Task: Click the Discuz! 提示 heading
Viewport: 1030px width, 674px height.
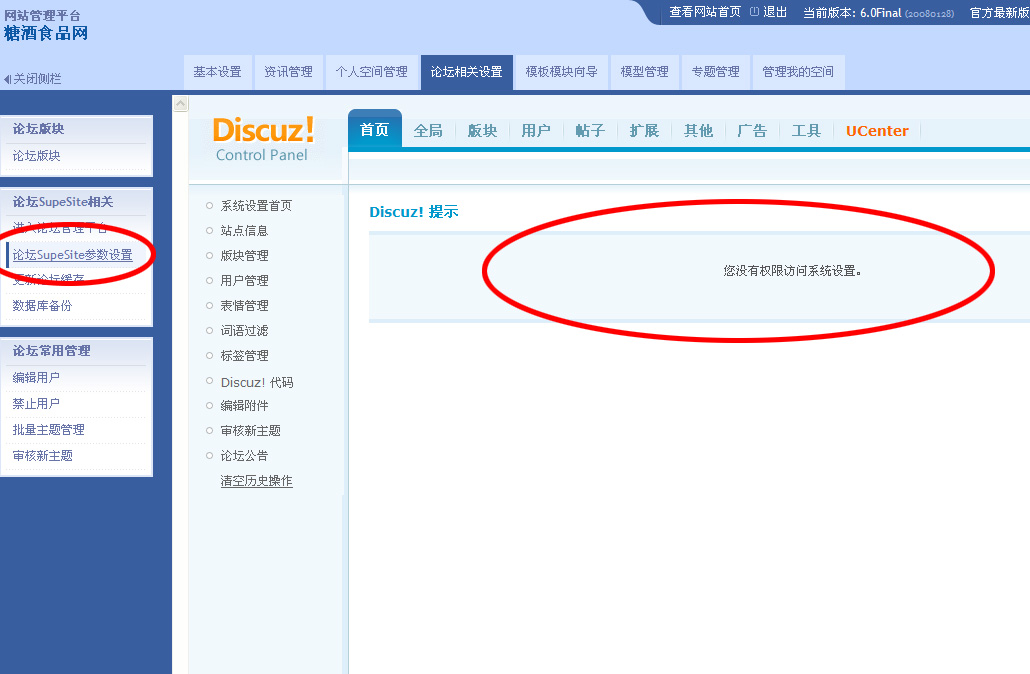Action: pos(414,212)
